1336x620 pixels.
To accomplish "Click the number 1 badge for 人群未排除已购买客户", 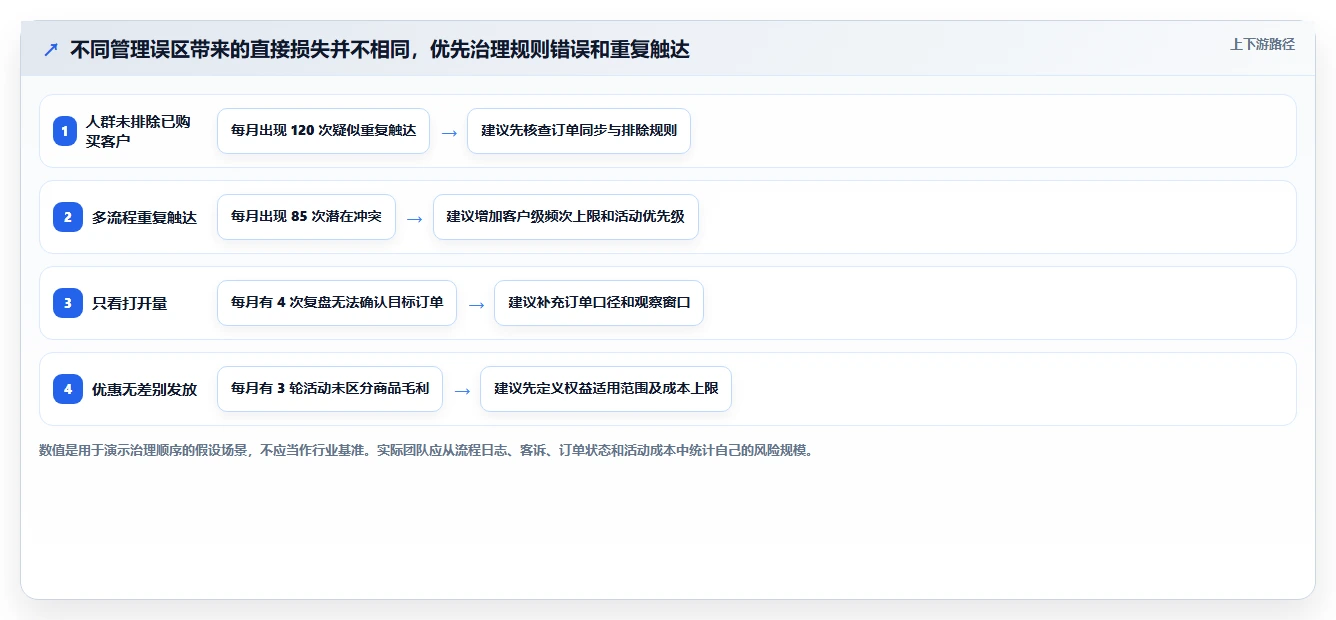I will click(65, 131).
